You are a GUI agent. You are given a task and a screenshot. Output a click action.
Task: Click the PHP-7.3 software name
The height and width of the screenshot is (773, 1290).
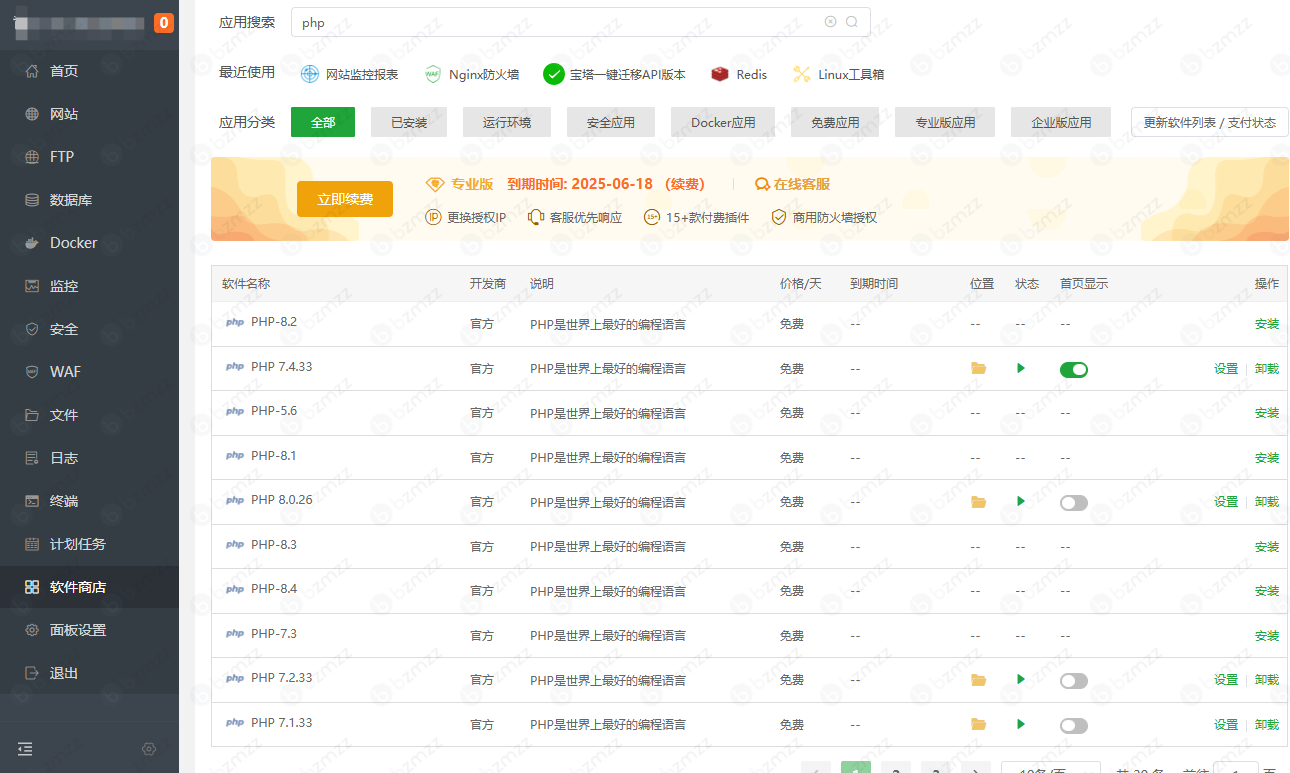274,633
